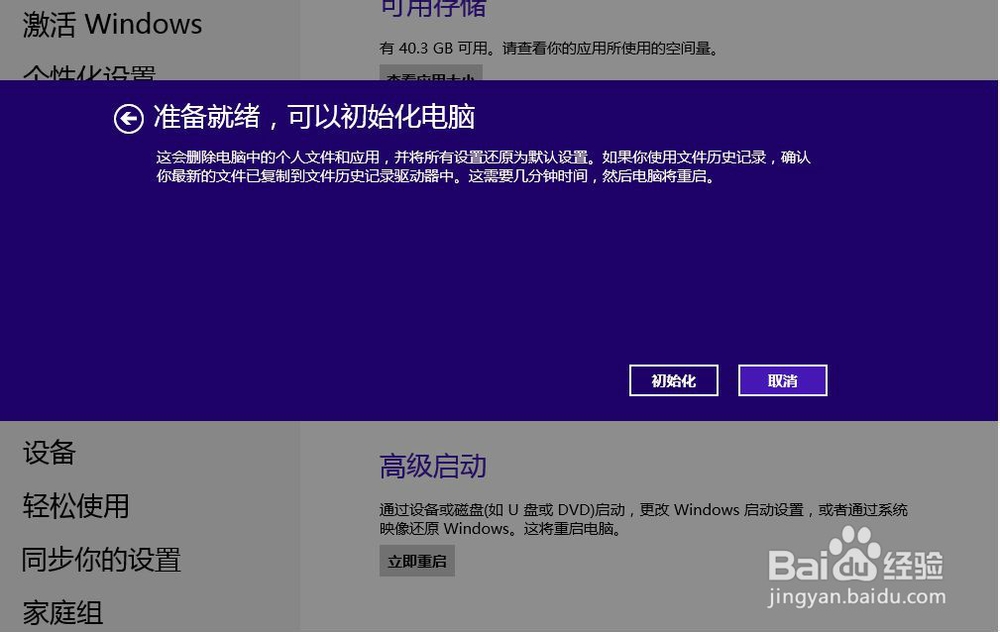Viewport: 1000px width, 632px height.
Task: Select 设备 in the settings sidebar
Action: pyautogui.click(x=49, y=453)
